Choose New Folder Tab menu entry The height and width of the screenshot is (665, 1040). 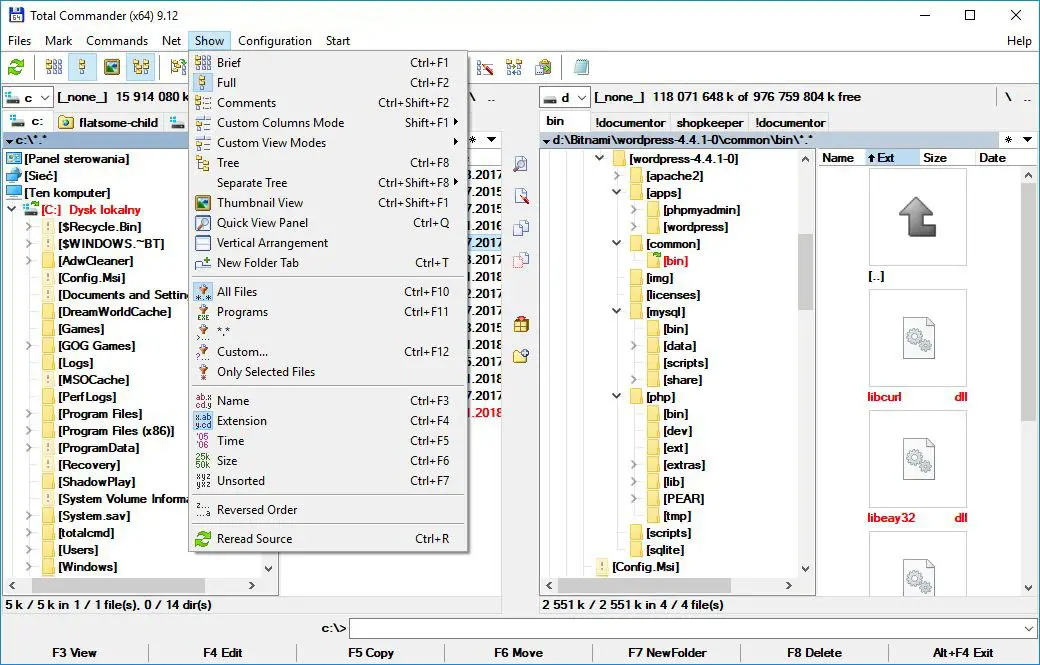pyautogui.click(x=329, y=263)
